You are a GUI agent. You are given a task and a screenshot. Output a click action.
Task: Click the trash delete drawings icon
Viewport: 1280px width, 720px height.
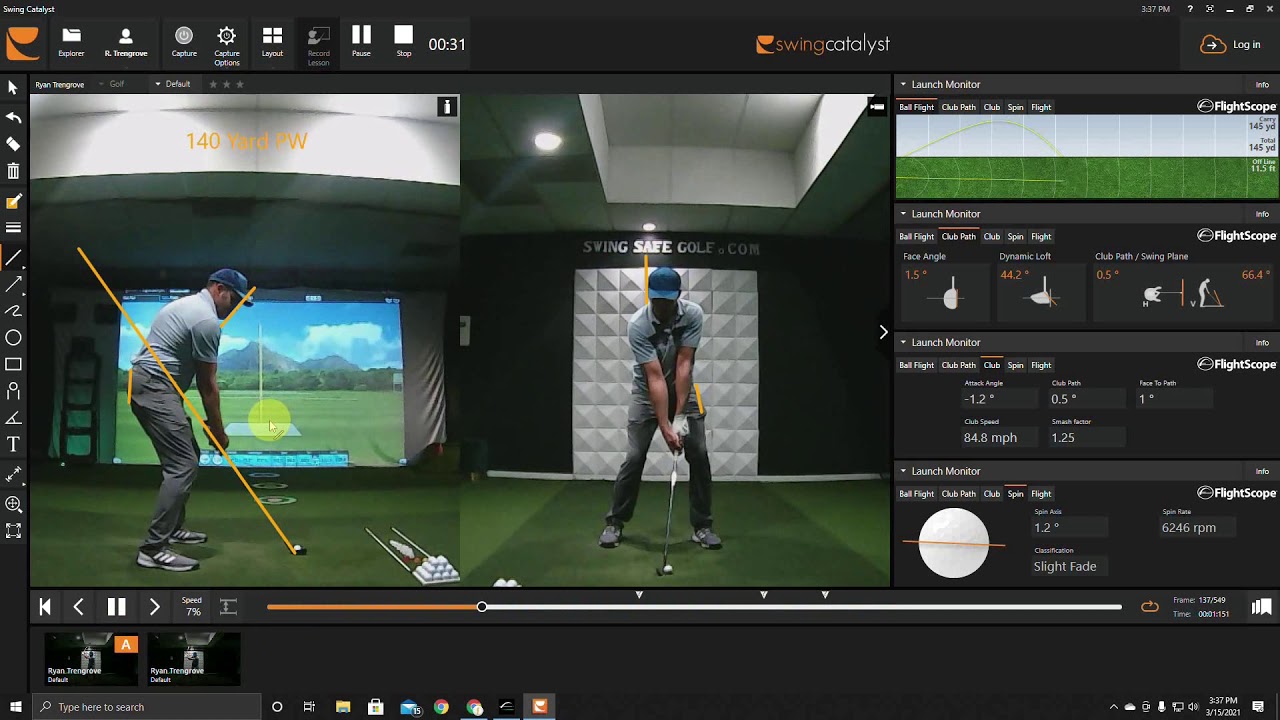coord(13,172)
